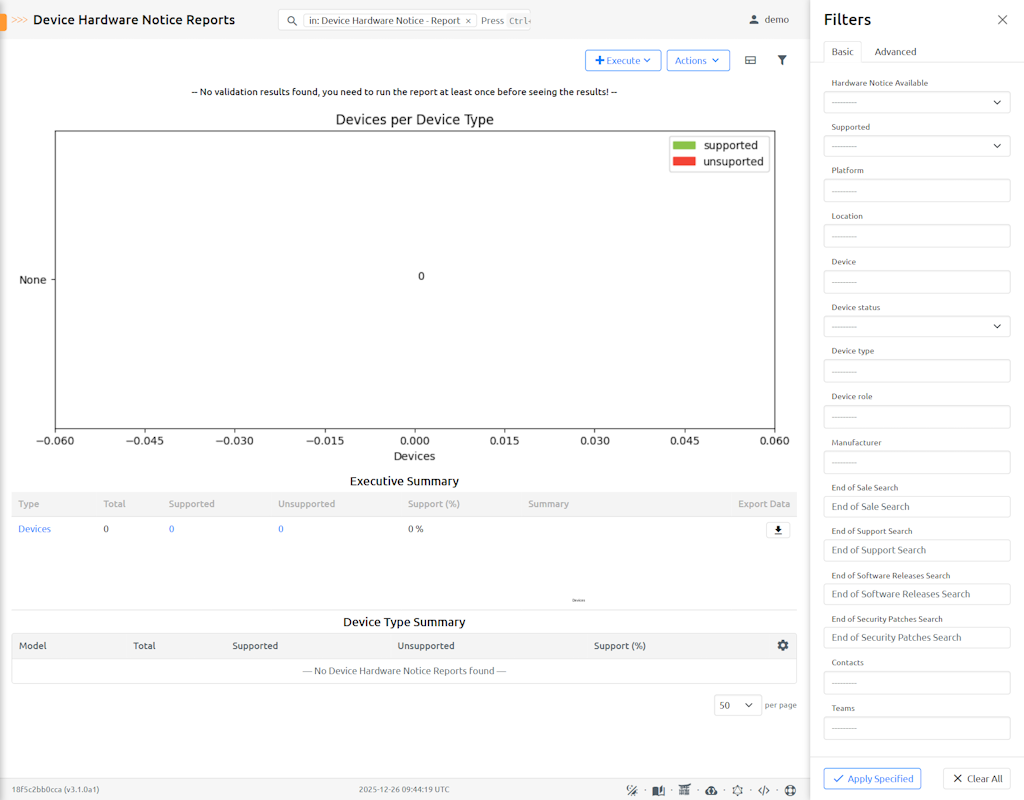The width and height of the screenshot is (1024, 800).
Task: Open Hardware Notice Available dropdown
Action: click(916, 102)
